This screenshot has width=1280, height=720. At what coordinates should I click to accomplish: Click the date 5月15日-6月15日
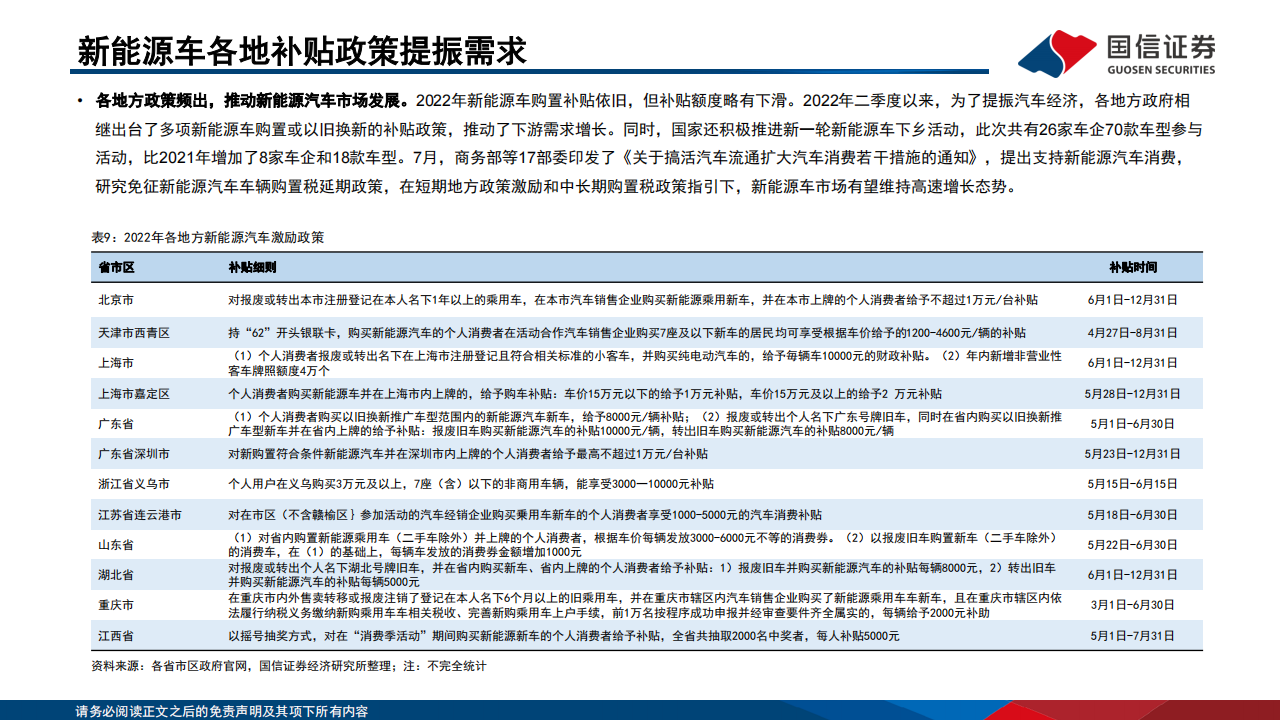1132,484
